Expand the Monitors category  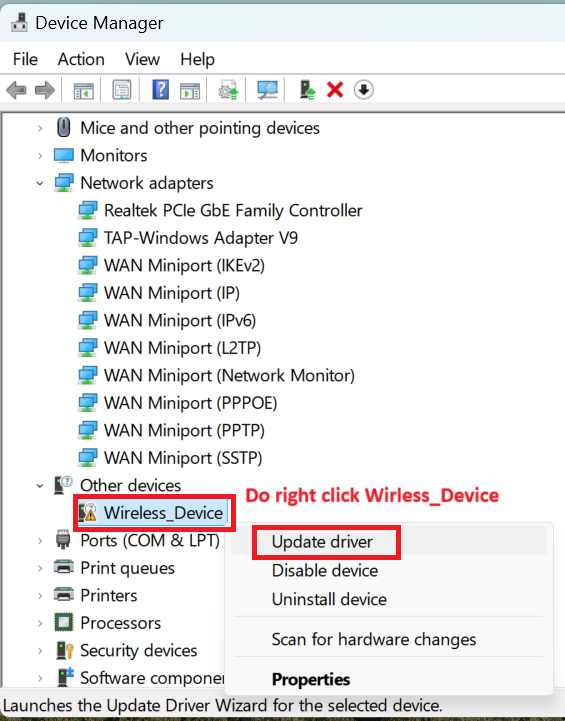coord(40,156)
